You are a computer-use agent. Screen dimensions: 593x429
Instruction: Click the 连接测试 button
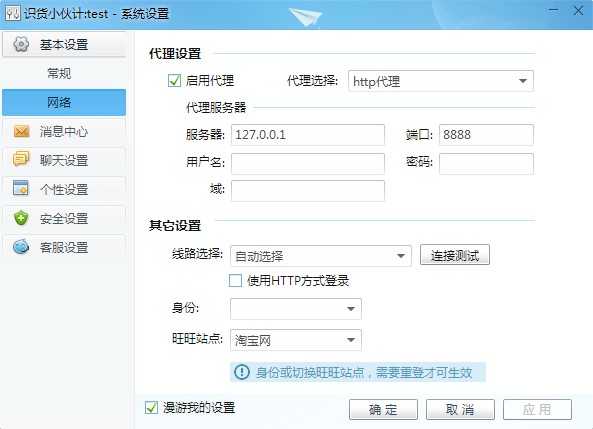[455, 255]
